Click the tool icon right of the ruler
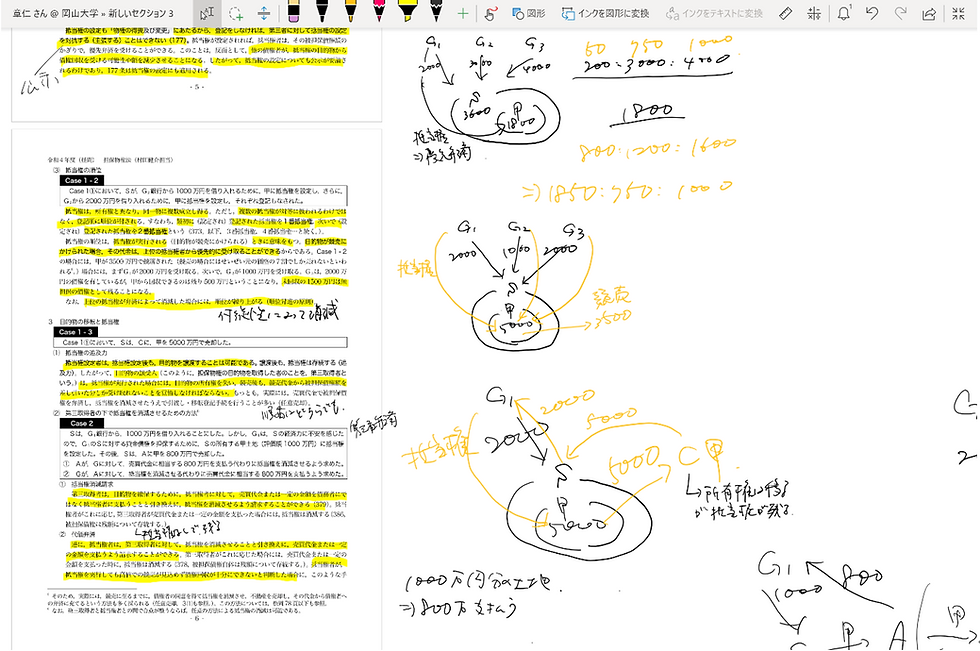The height and width of the screenshot is (651, 980). [x=814, y=13]
